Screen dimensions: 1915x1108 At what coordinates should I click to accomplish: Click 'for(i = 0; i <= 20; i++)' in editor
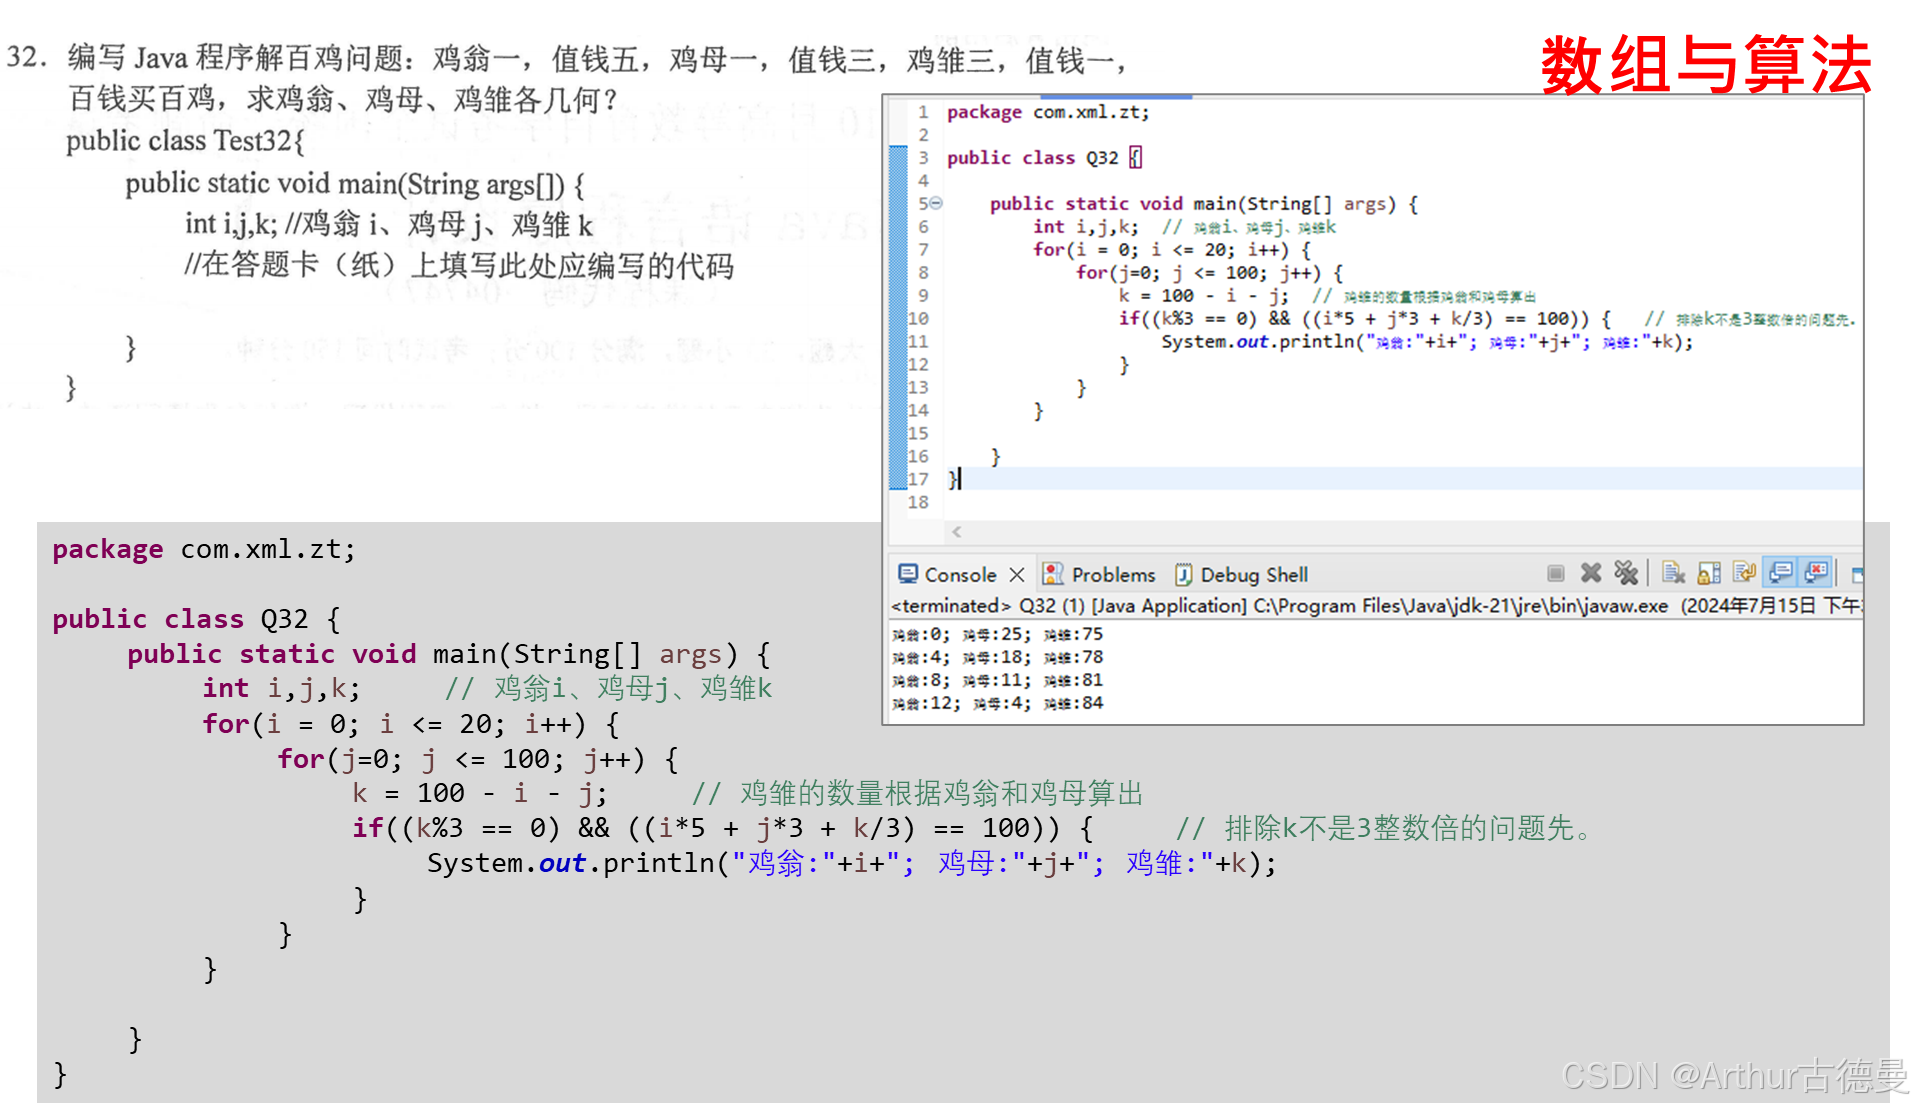click(x=1172, y=250)
